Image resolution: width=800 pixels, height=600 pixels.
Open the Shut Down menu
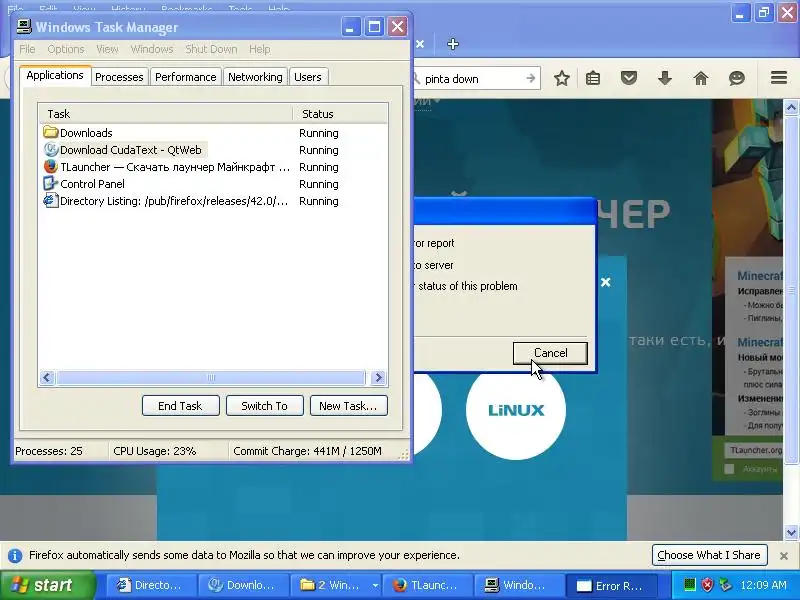(211, 49)
